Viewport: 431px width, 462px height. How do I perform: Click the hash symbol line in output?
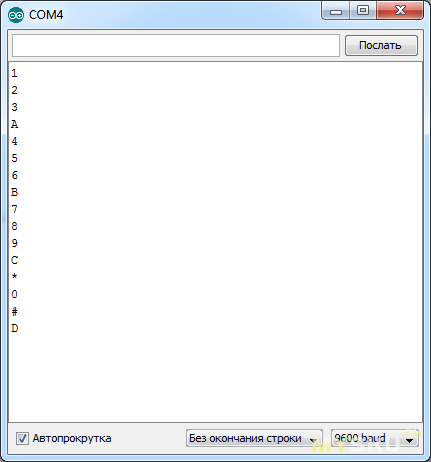pos(14,312)
